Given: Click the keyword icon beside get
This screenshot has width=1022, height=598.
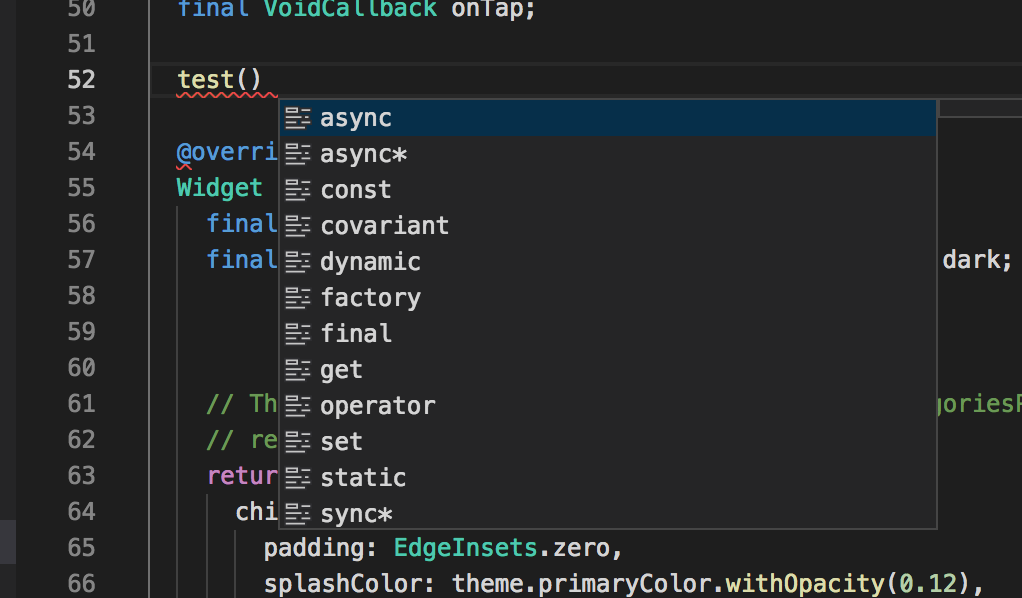Looking at the screenshot, I should click(298, 370).
